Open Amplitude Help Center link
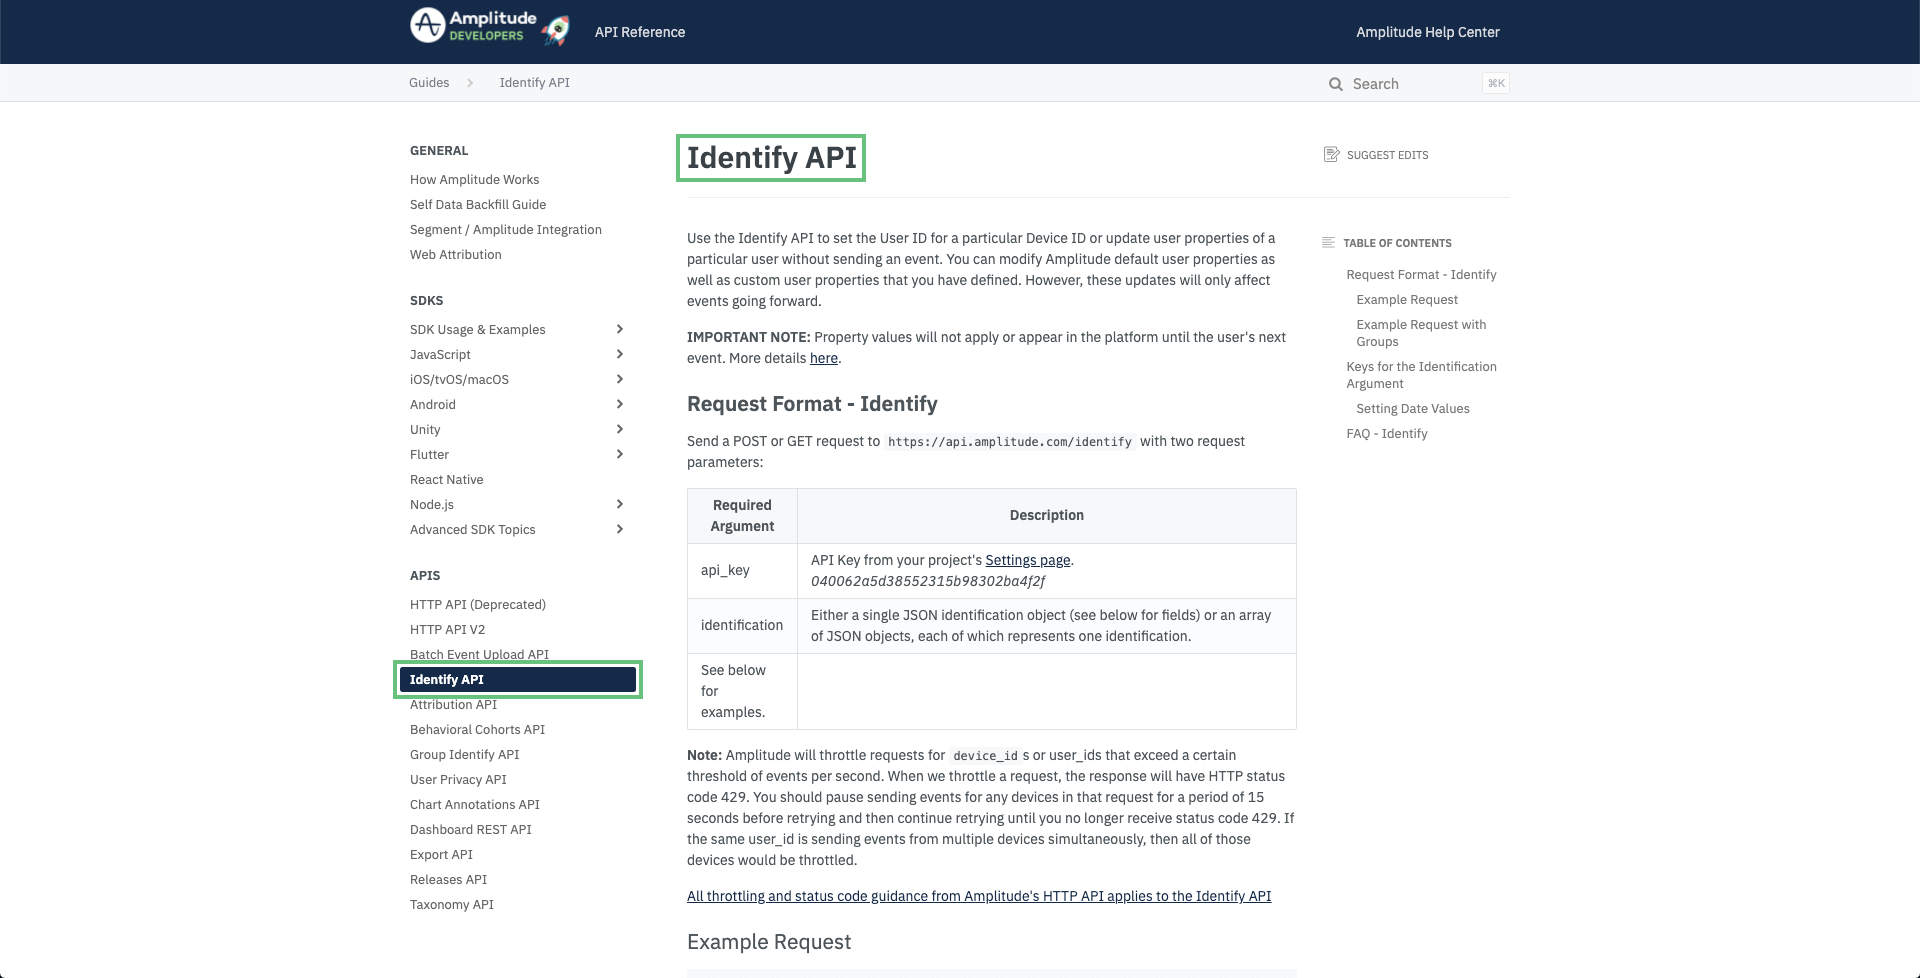The height and width of the screenshot is (978, 1920). (x=1428, y=32)
